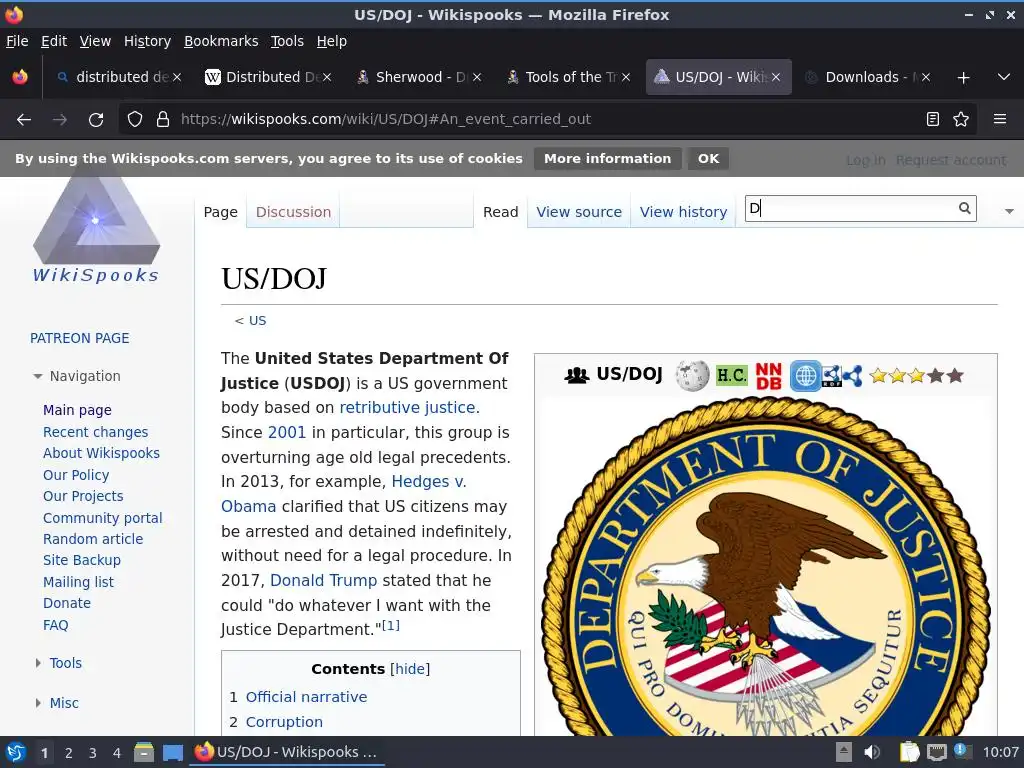The image size is (1024, 768).
Task: Click the show desktop icon in taskbar
Action: 172,752
